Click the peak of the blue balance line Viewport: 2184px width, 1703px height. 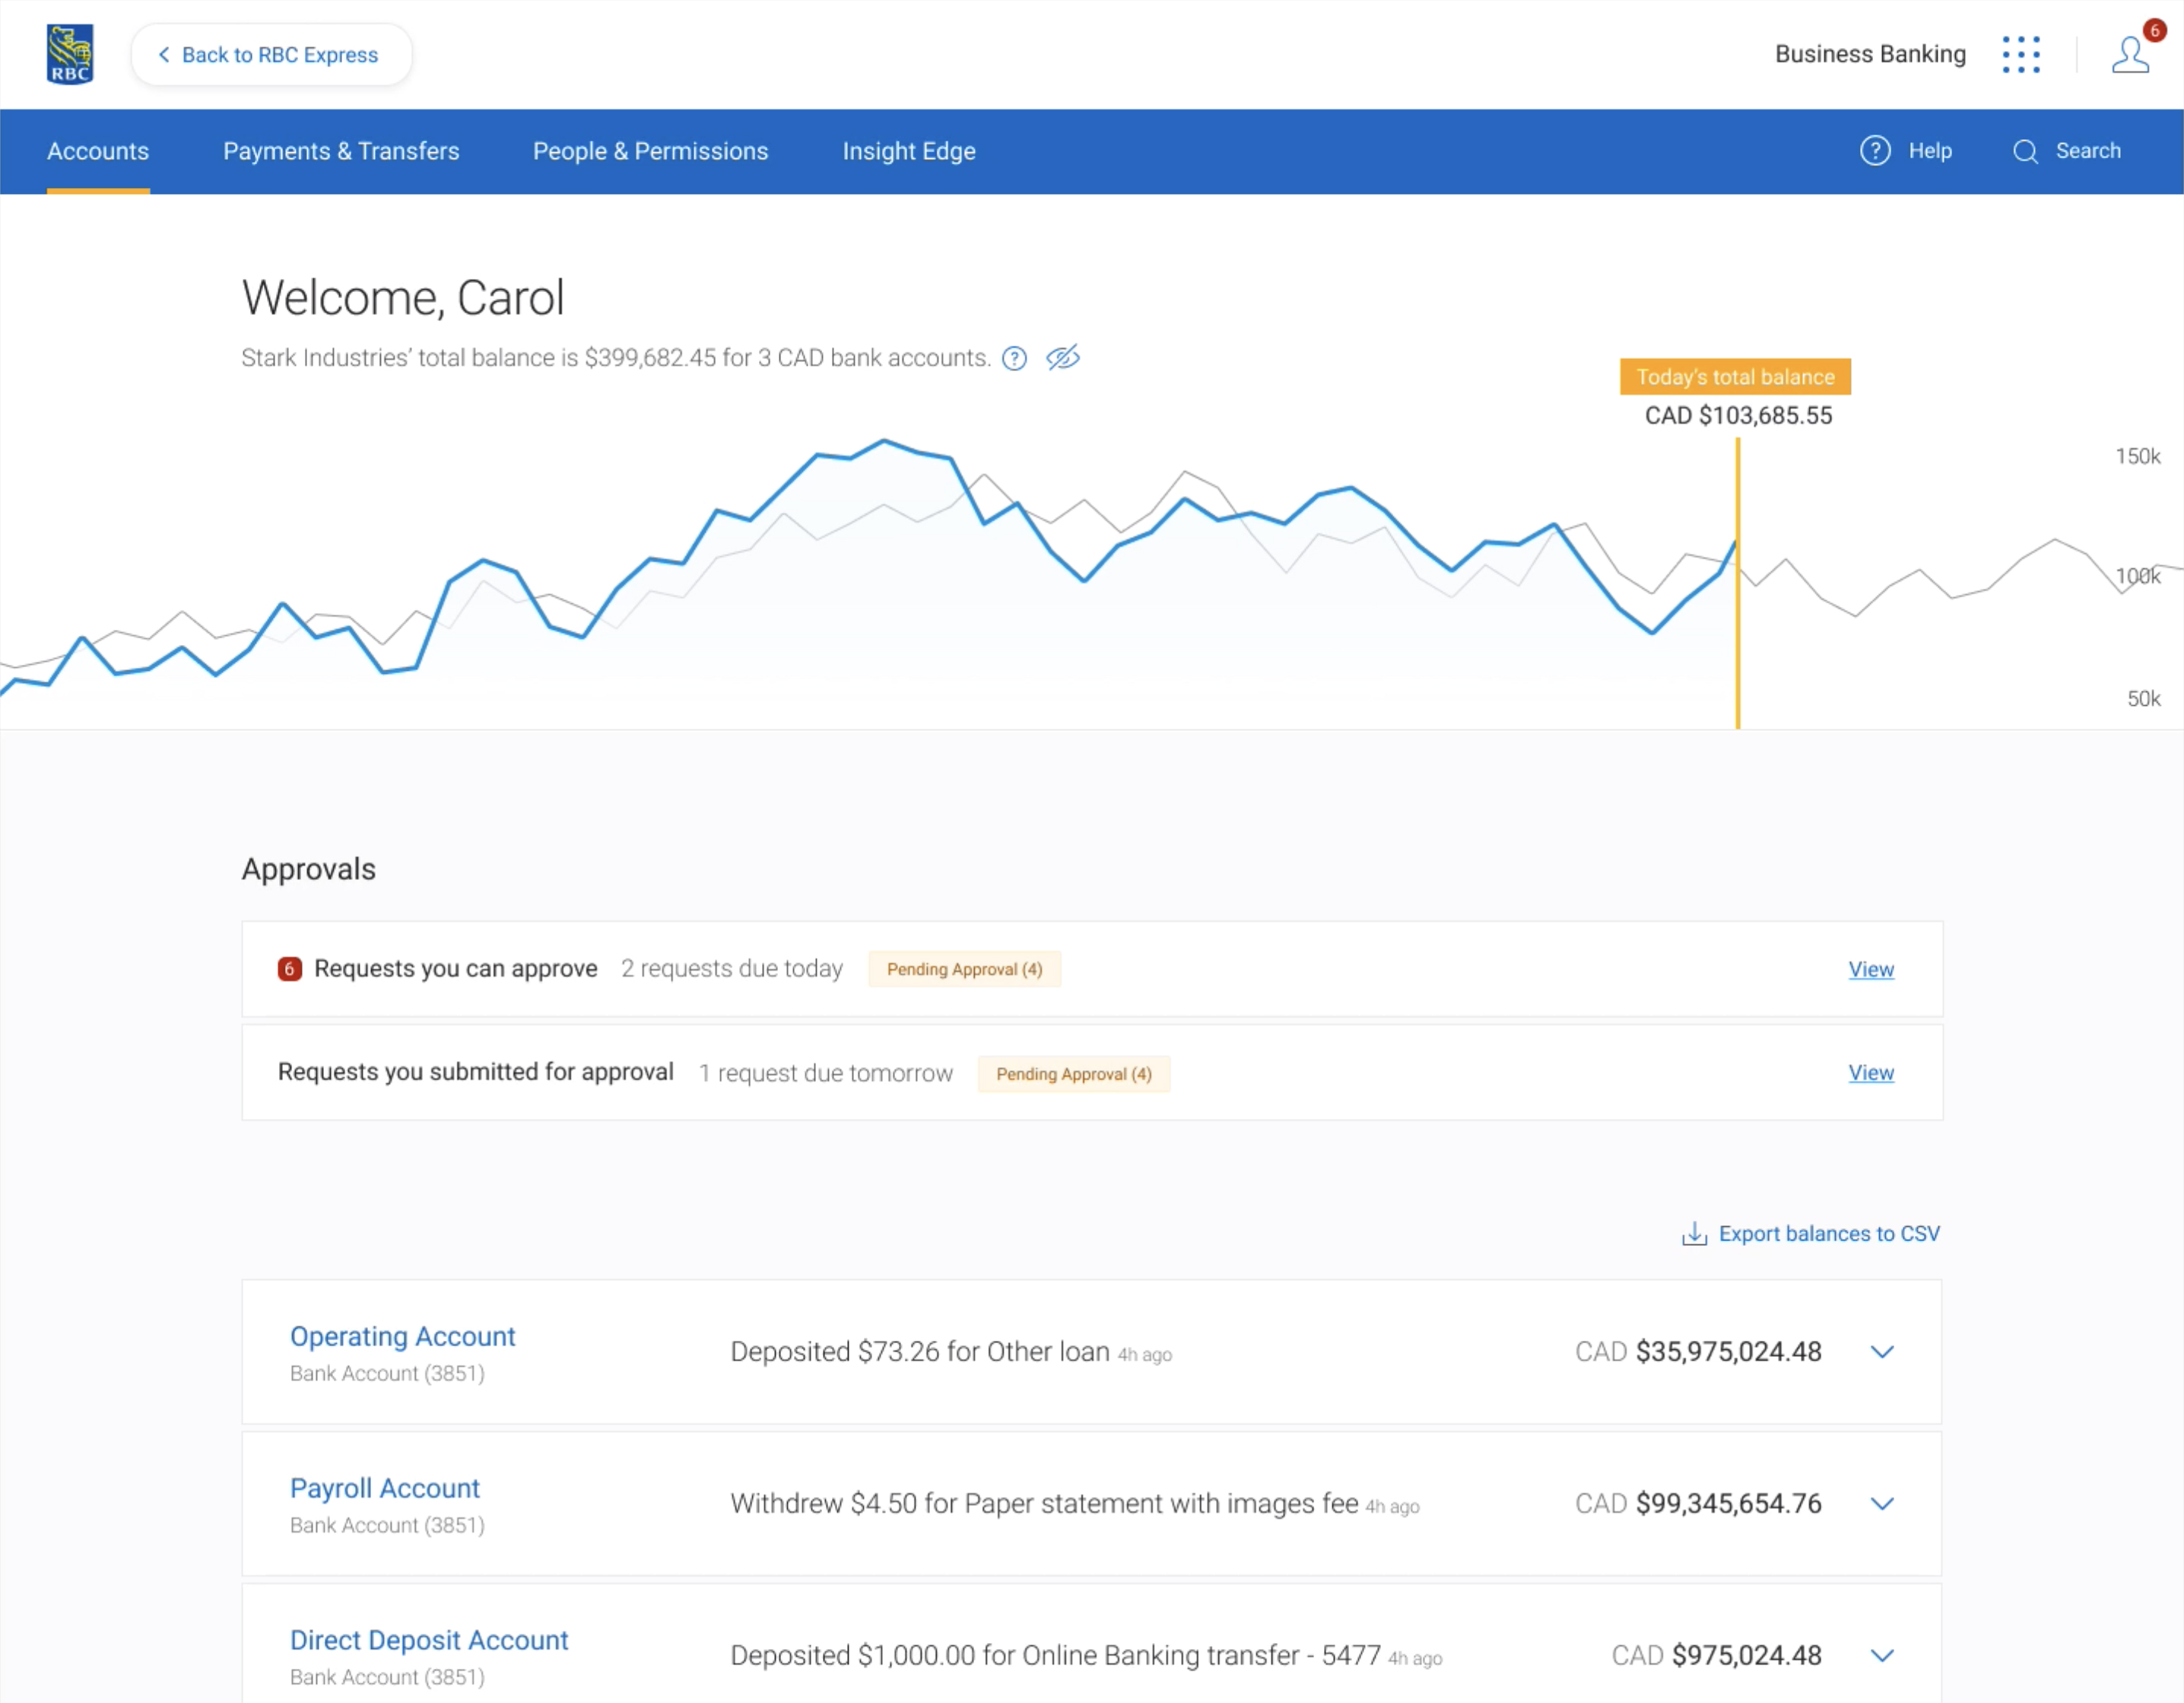885,440
